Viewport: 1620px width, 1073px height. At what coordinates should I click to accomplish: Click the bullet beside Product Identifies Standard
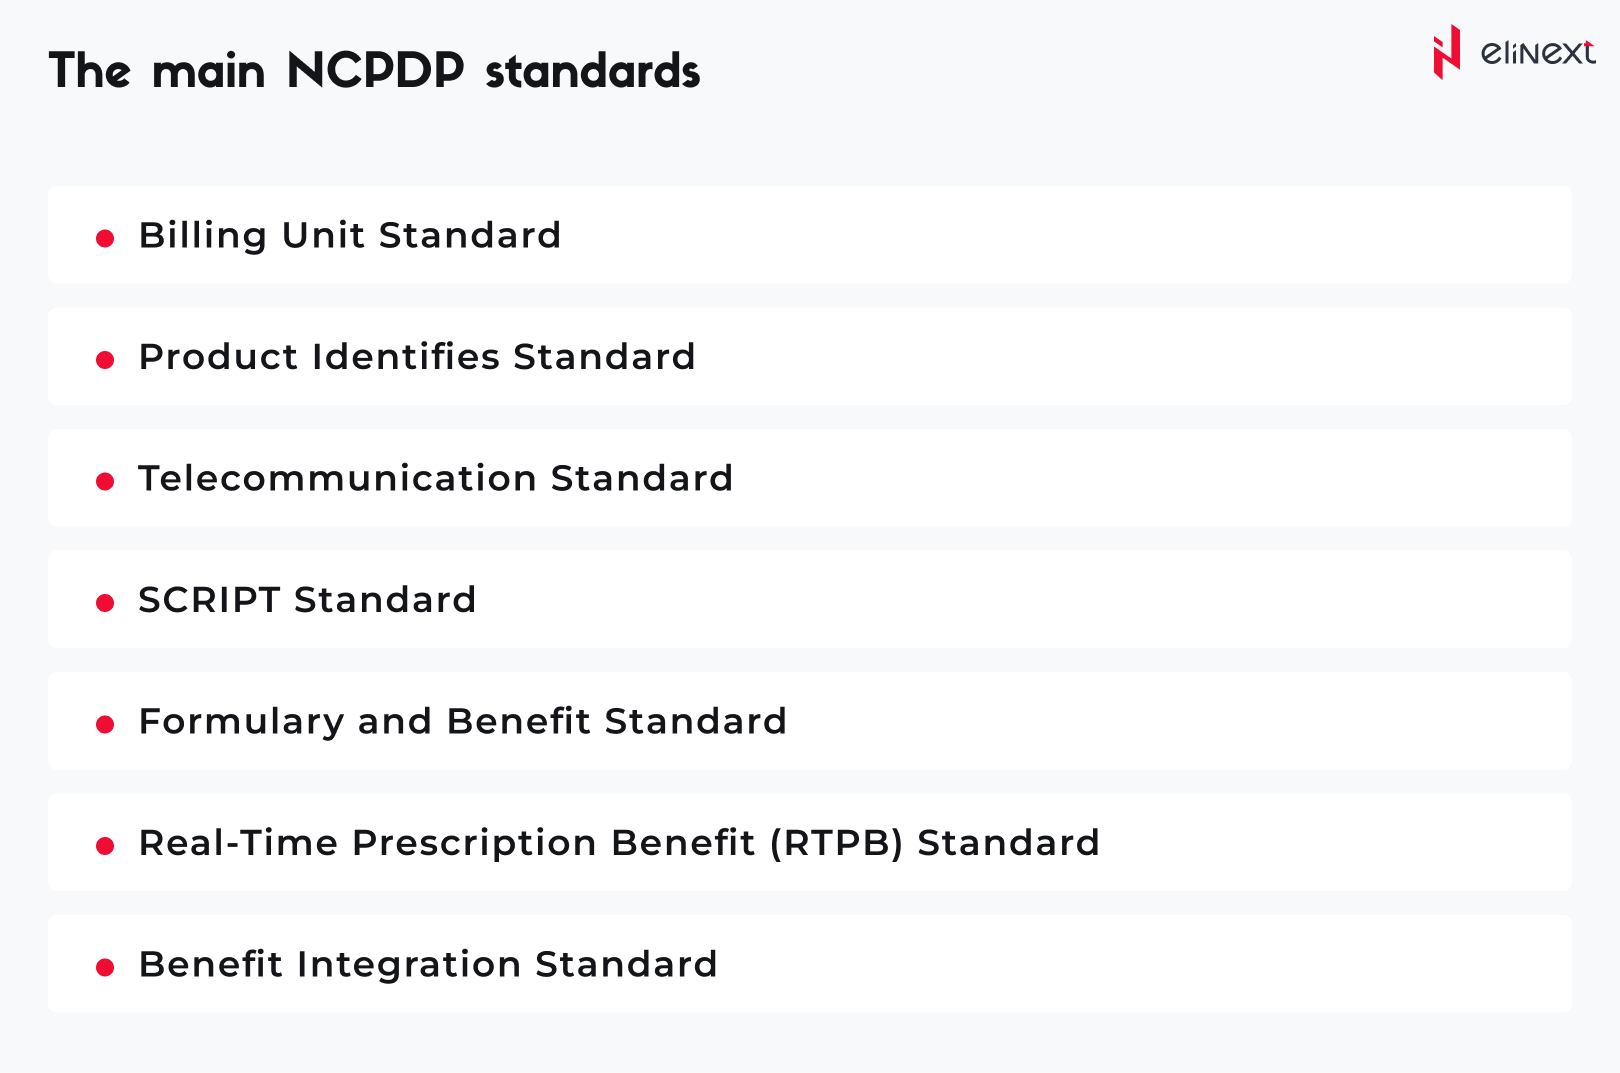[x=105, y=359]
